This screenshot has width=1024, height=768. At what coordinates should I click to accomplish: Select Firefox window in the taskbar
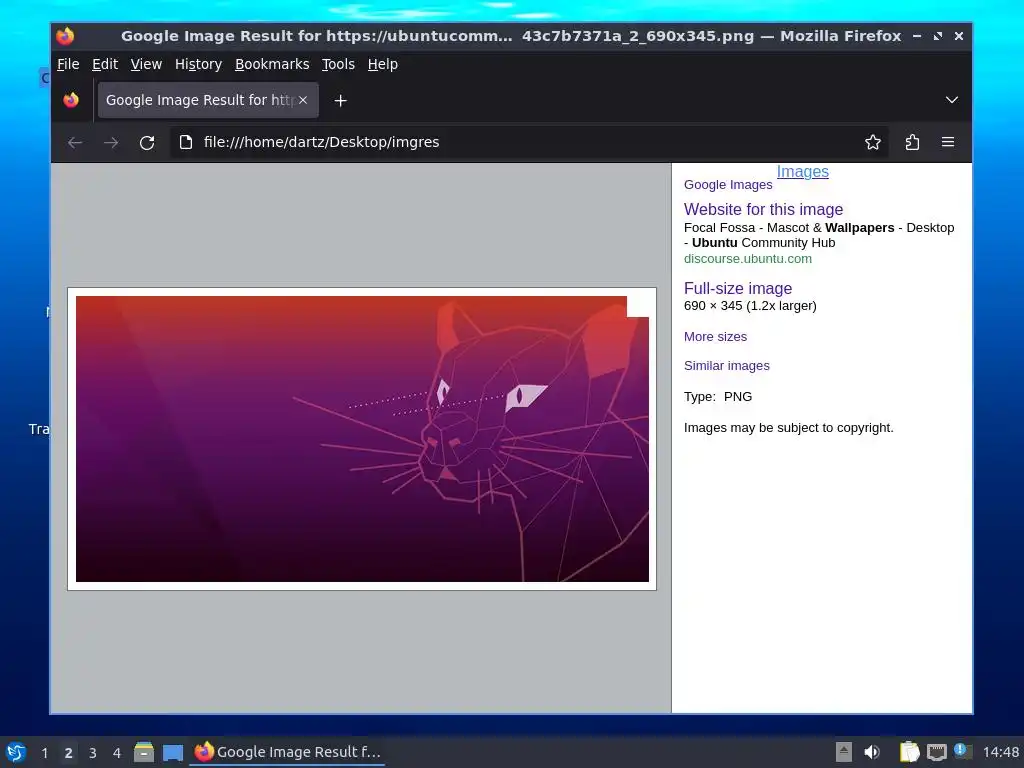tap(287, 752)
